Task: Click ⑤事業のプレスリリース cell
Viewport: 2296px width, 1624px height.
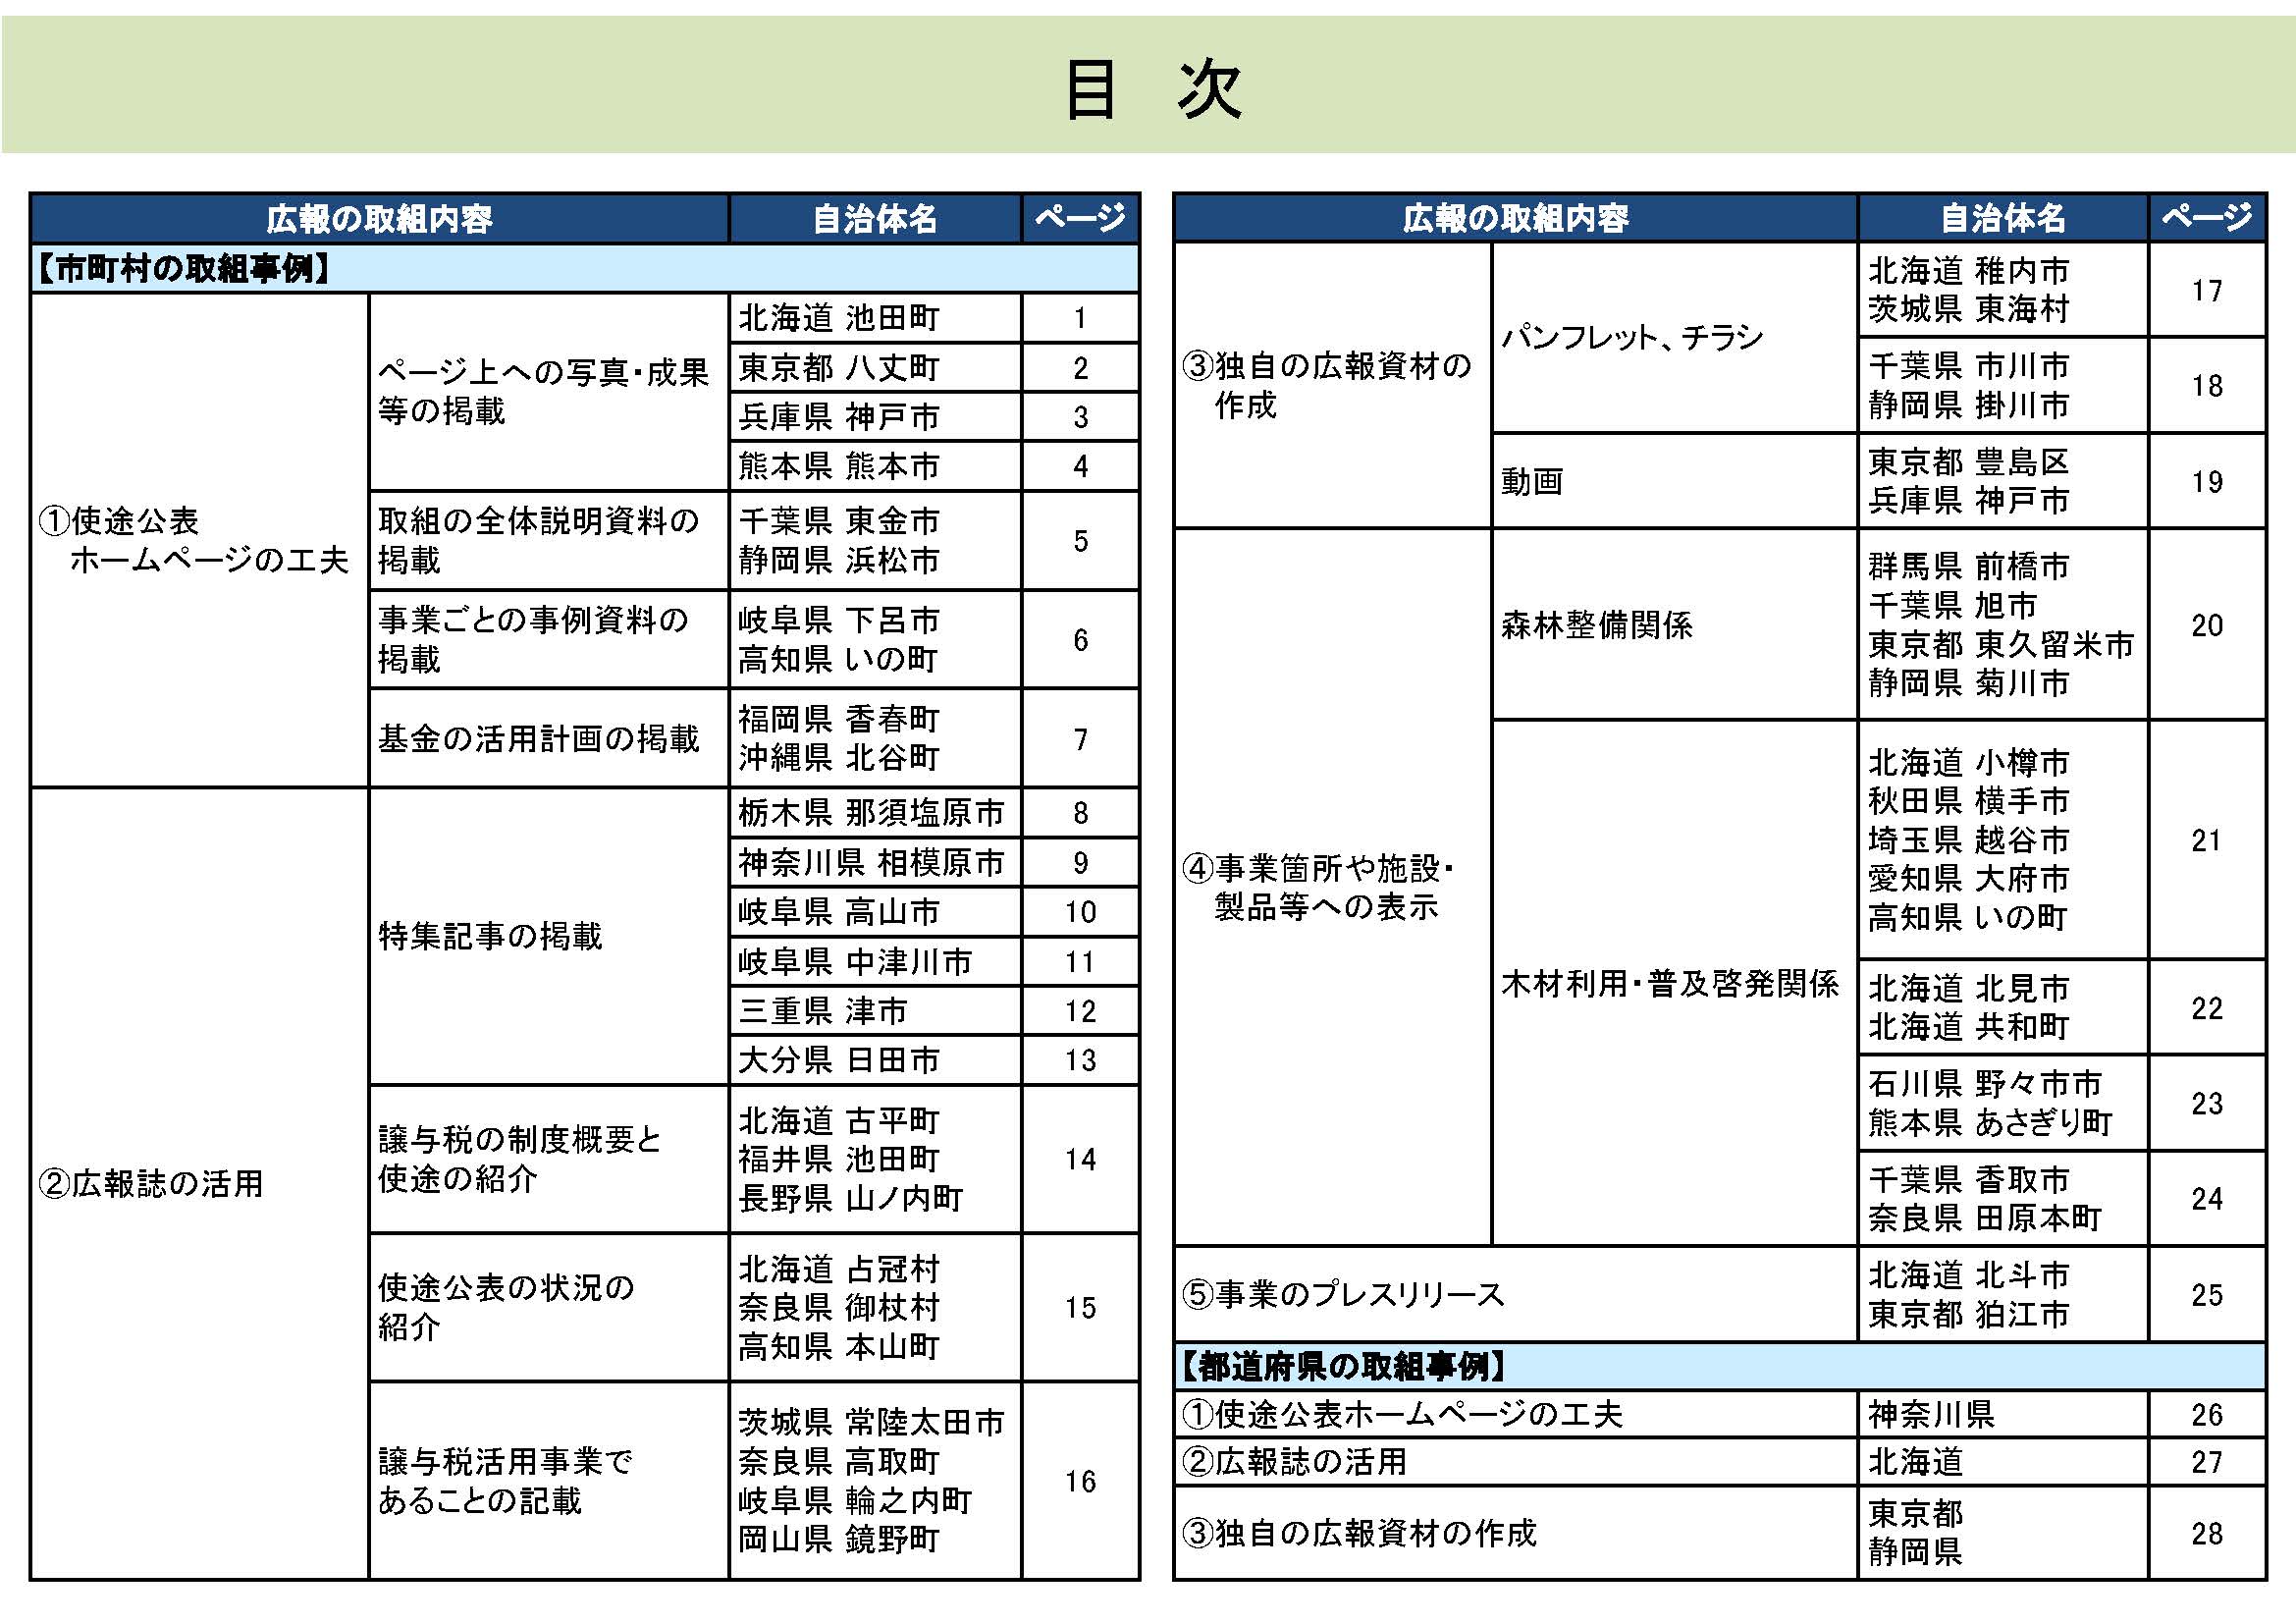Action: click(1515, 1294)
